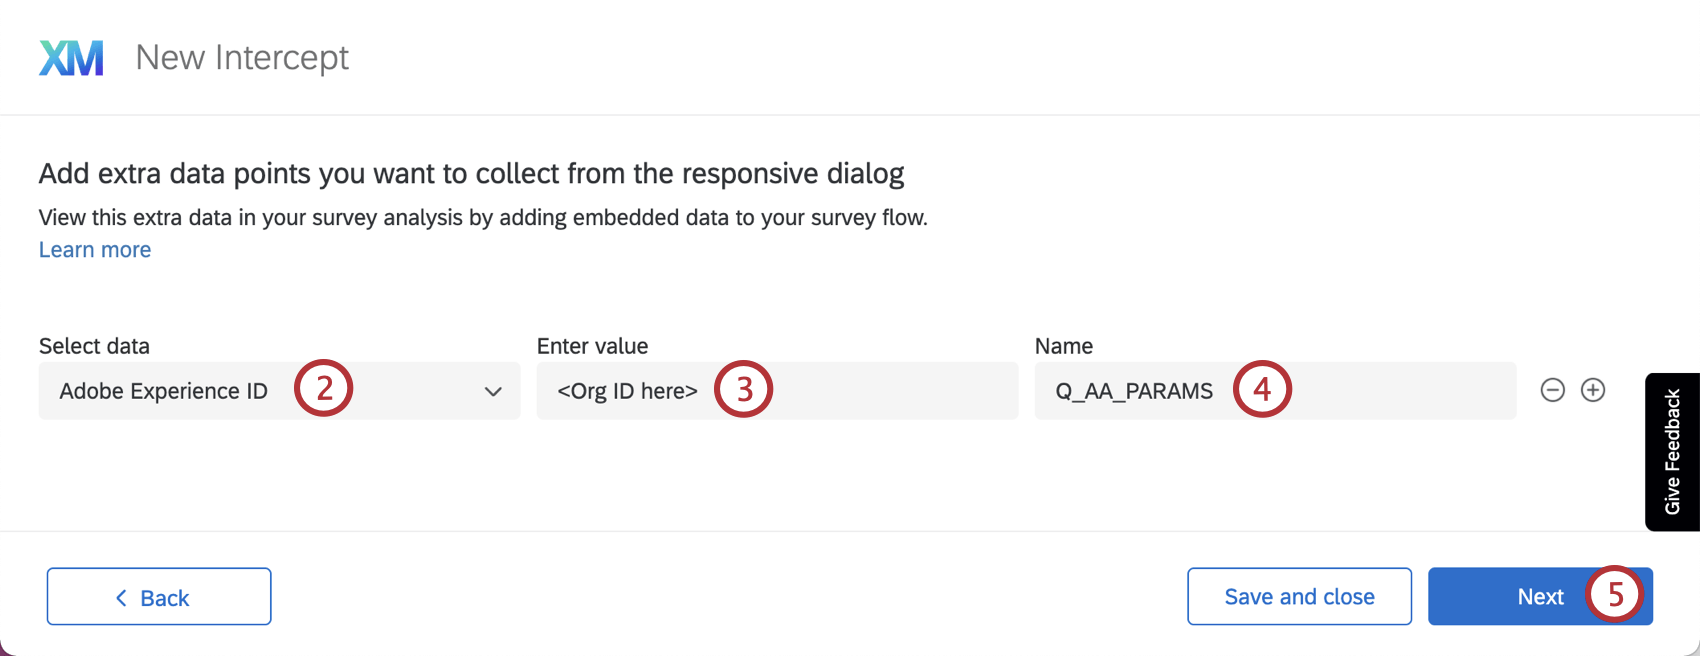This screenshot has width=1700, height=656.
Task: Select the remove field icon next to Q_AA_PARAMS
Action: [1552, 390]
